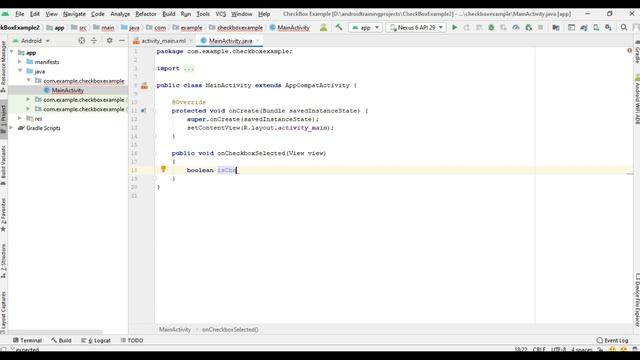This screenshot has width=640, height=360.
Task: Collapse the first com.example.checkboxexample package
Action: point(29,80)
